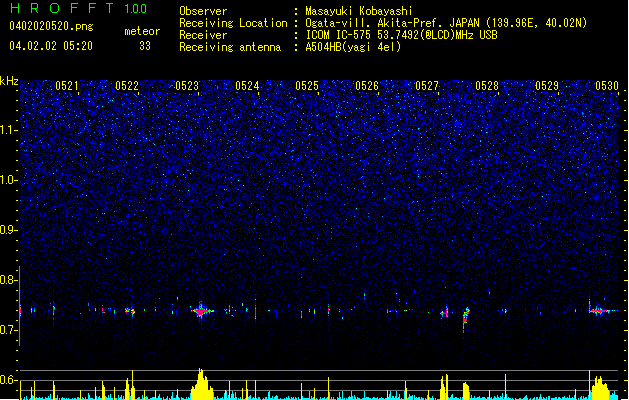
Task: Click the Observer label
Action: pos(203,11)
